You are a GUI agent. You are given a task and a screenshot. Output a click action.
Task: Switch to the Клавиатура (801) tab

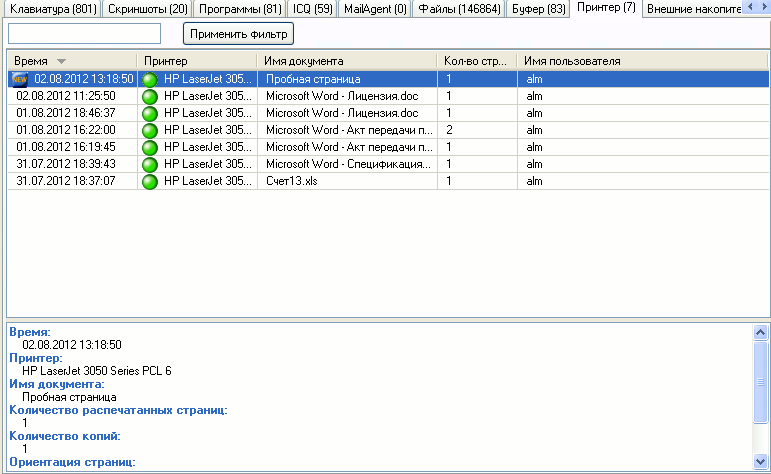pyautogui.click(x=53, y=9)
